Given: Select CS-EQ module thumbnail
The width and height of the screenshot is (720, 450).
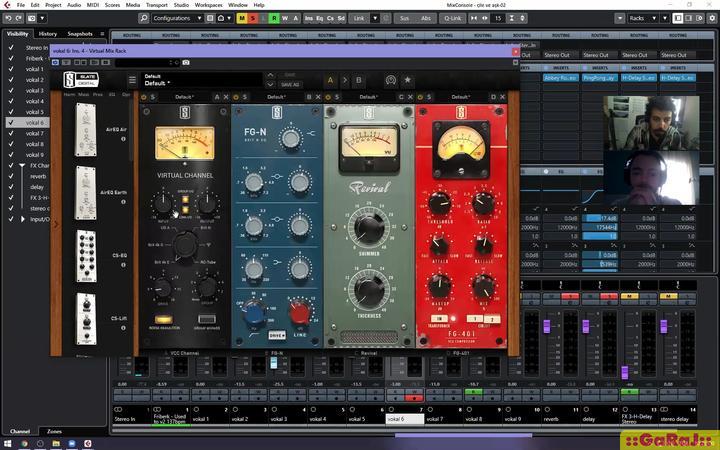Looking at the screenshot, I should point(86,256).
